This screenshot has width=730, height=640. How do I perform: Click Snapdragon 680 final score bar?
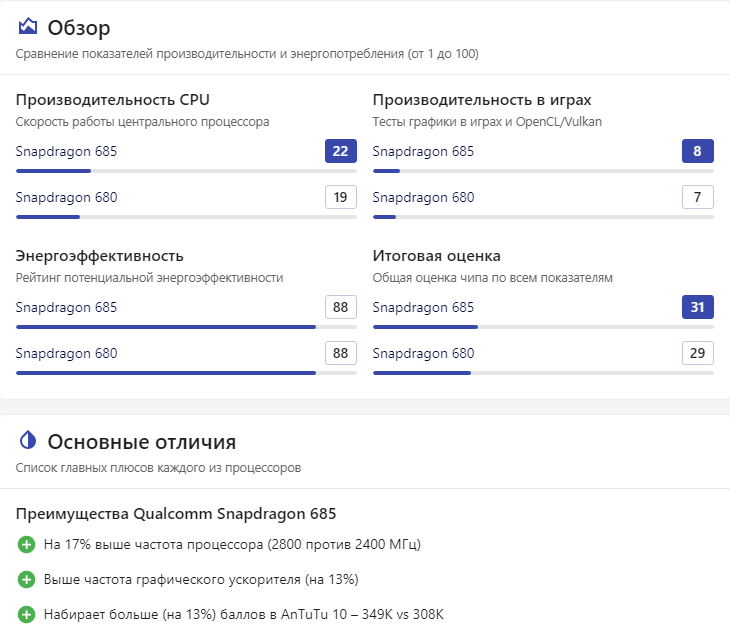click(543, 373)
